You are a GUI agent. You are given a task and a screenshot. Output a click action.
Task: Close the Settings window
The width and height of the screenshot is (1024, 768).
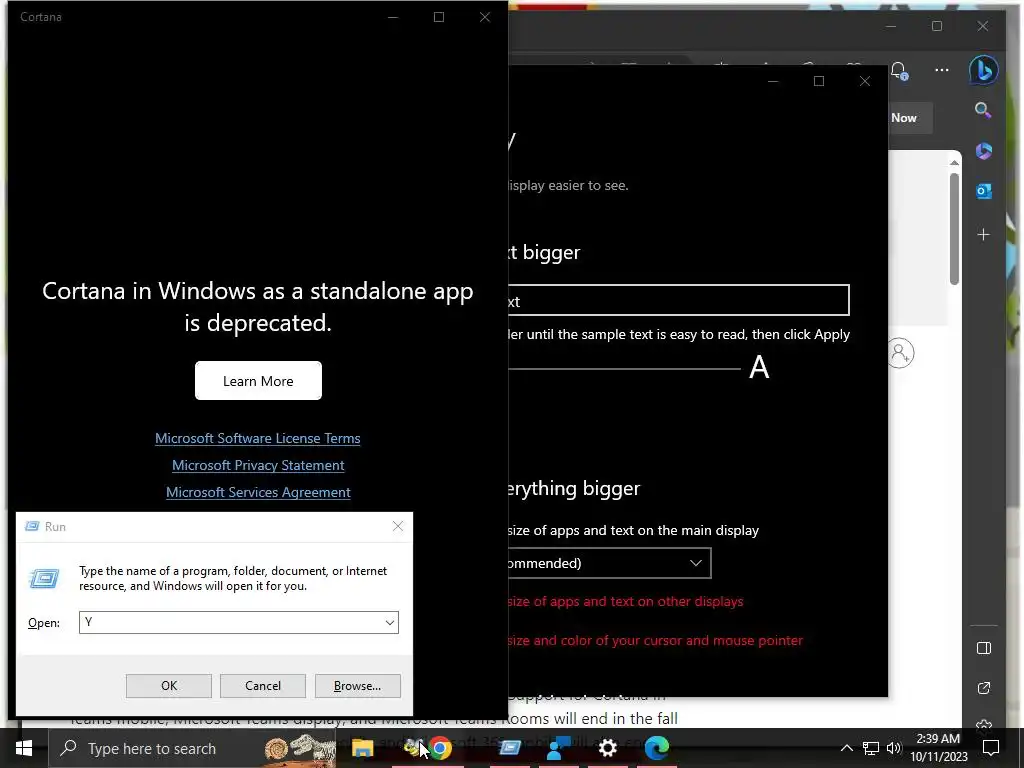[865, 81]
